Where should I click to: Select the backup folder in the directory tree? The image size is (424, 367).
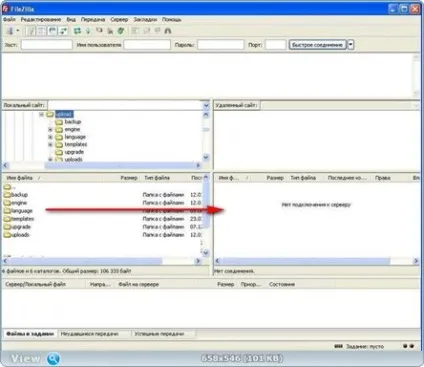pyautogui.click(x=73, y=122)
